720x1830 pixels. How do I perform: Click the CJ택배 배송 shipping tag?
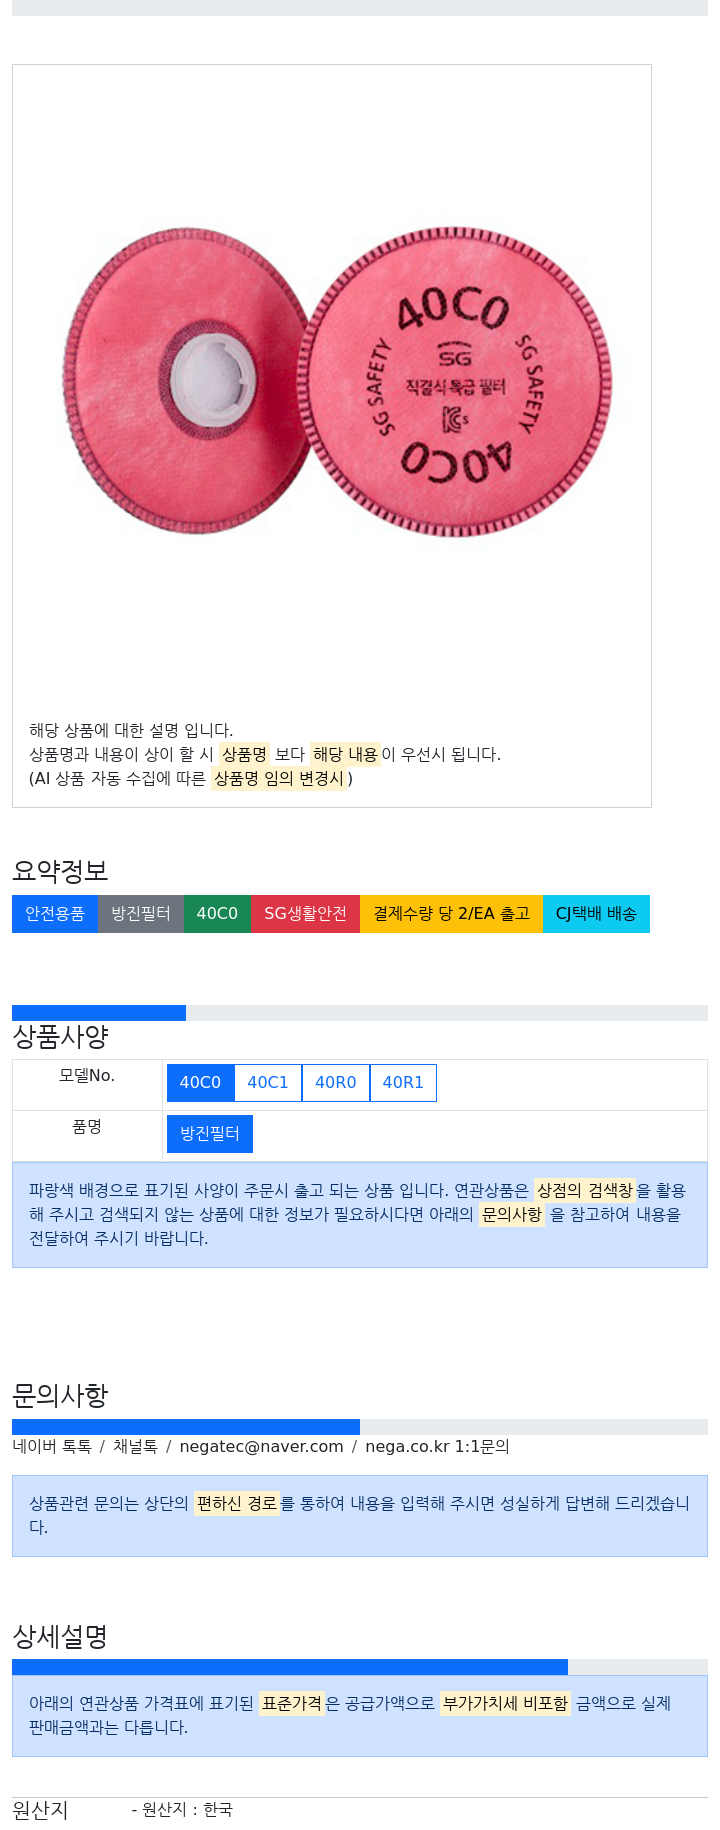pyautogui.click(x=596, y=914)
